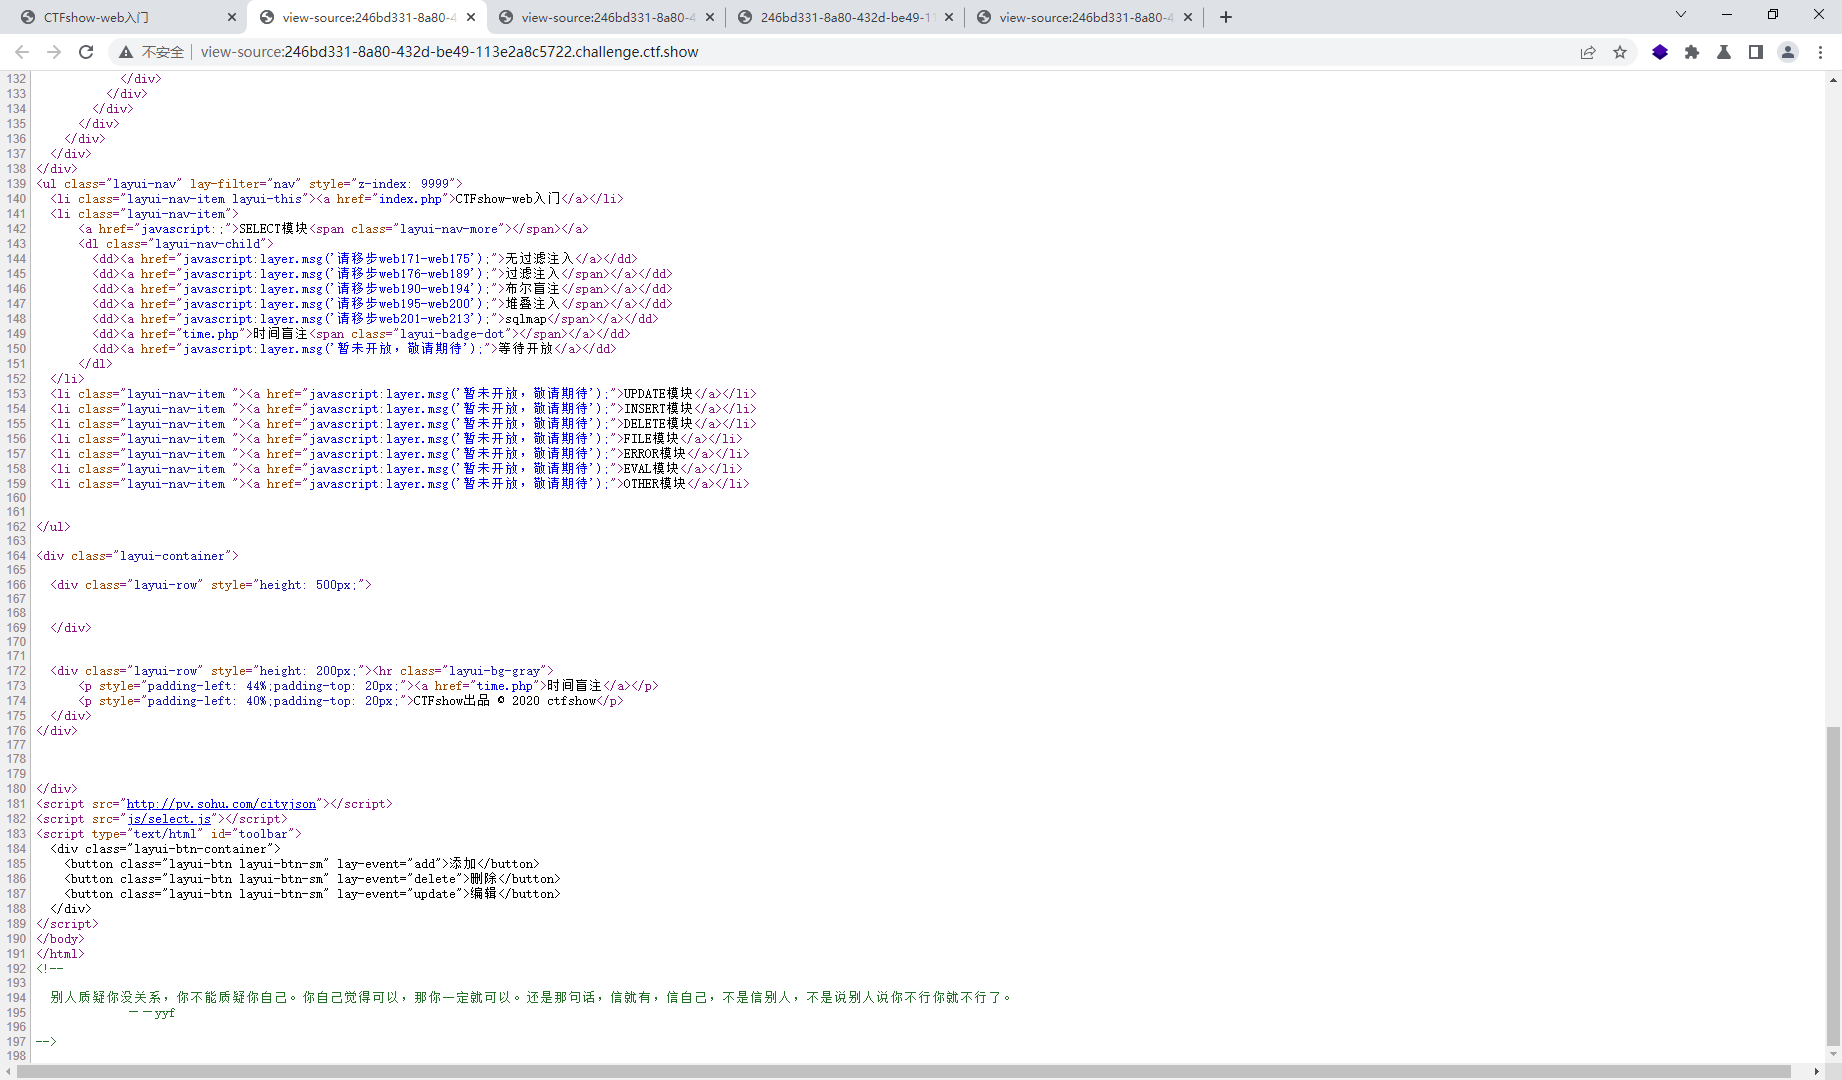
Task: Close the last view-source tab
Action: (x=1188, y=17)
